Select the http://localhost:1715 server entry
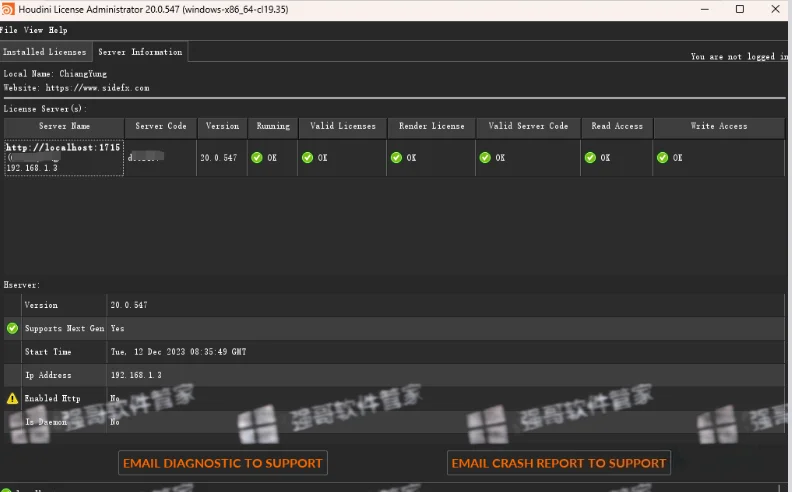 point(64,158)
